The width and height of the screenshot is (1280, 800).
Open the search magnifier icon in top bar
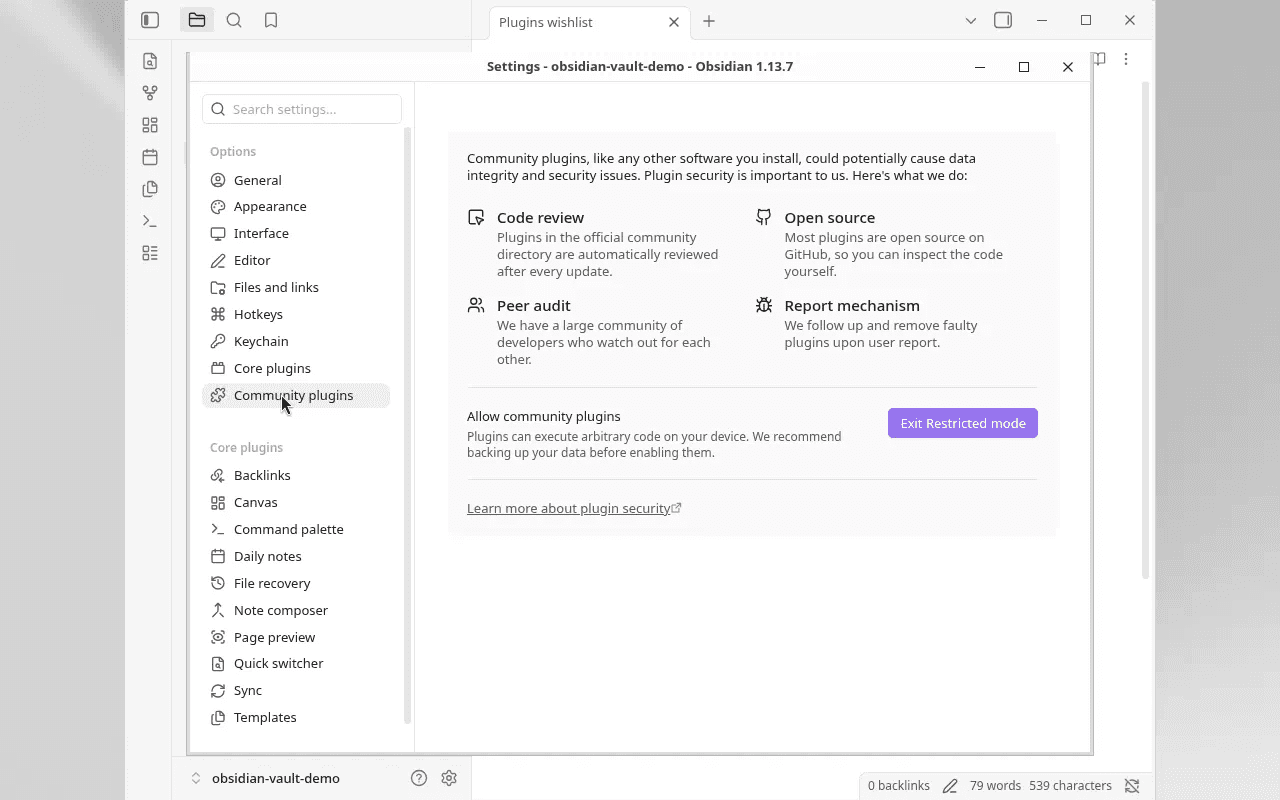click(x=234, y=20)
